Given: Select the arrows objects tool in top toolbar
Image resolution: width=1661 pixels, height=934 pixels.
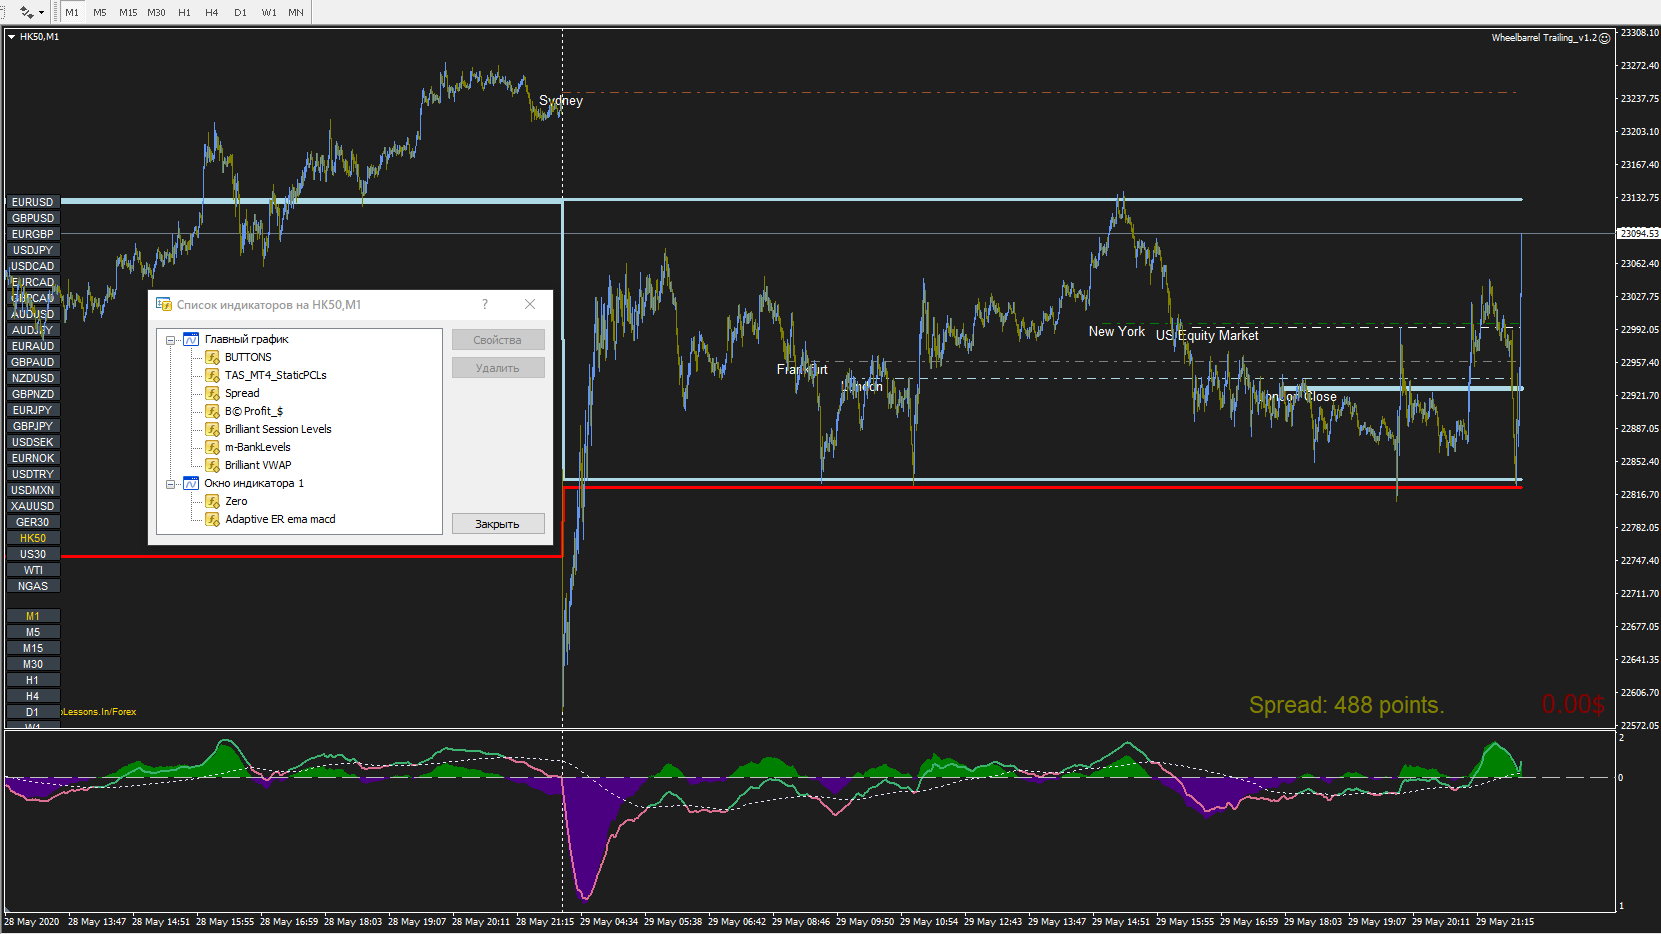Looking at the screenshot, I should pos(26,12).
